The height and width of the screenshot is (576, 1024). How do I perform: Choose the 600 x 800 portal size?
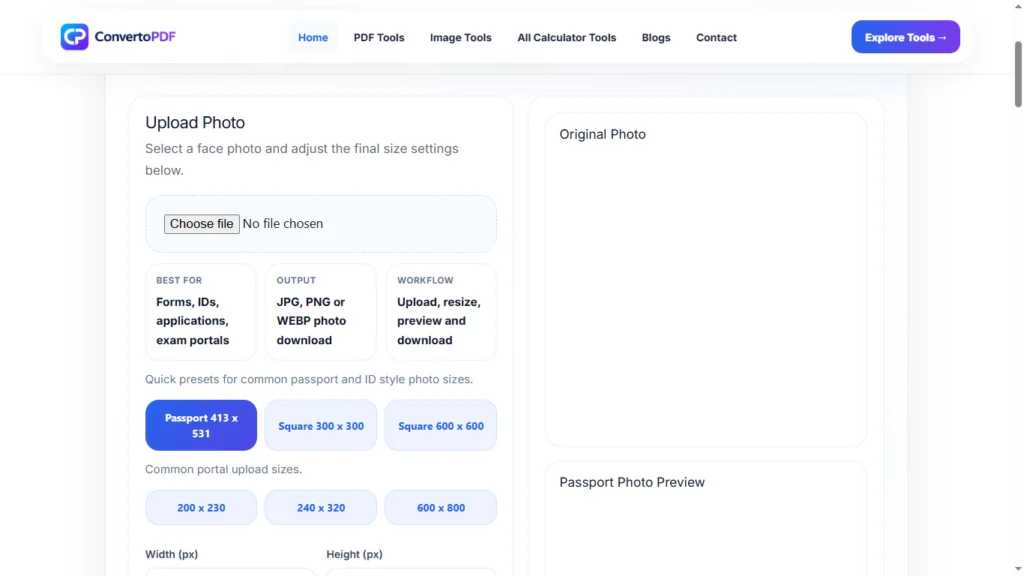(441, 507)
